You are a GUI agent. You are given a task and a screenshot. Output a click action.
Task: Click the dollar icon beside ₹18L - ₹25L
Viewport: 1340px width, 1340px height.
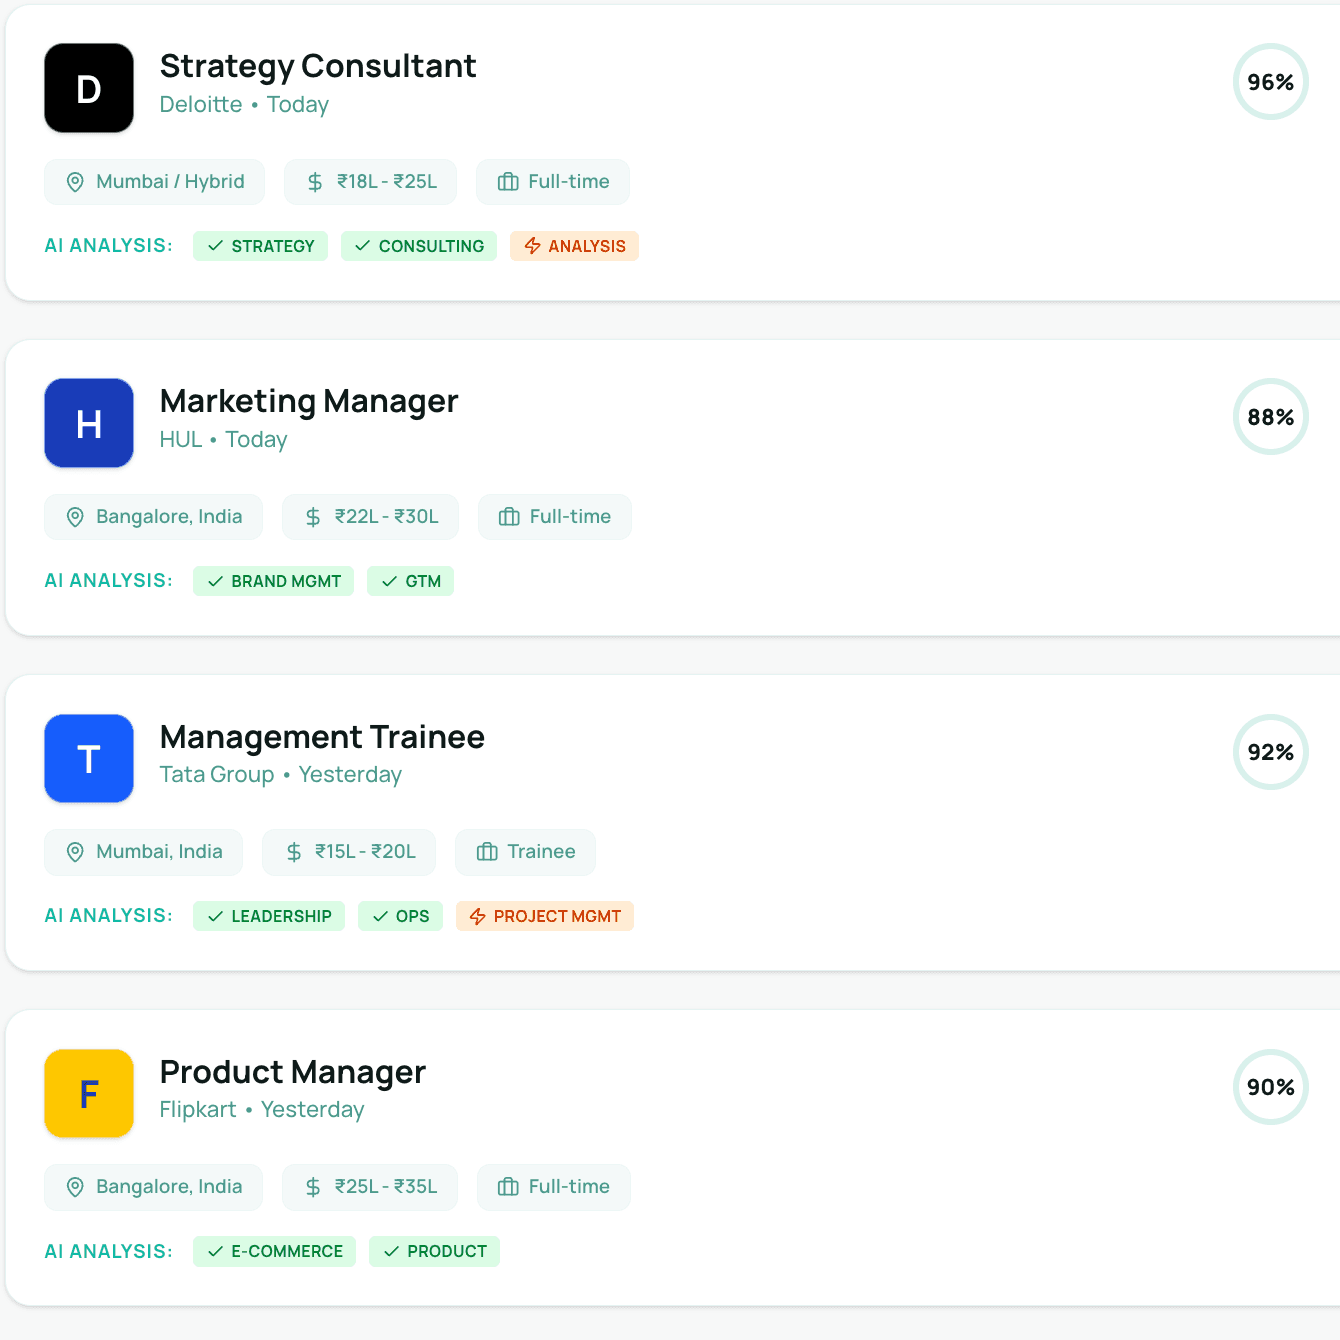314,182
